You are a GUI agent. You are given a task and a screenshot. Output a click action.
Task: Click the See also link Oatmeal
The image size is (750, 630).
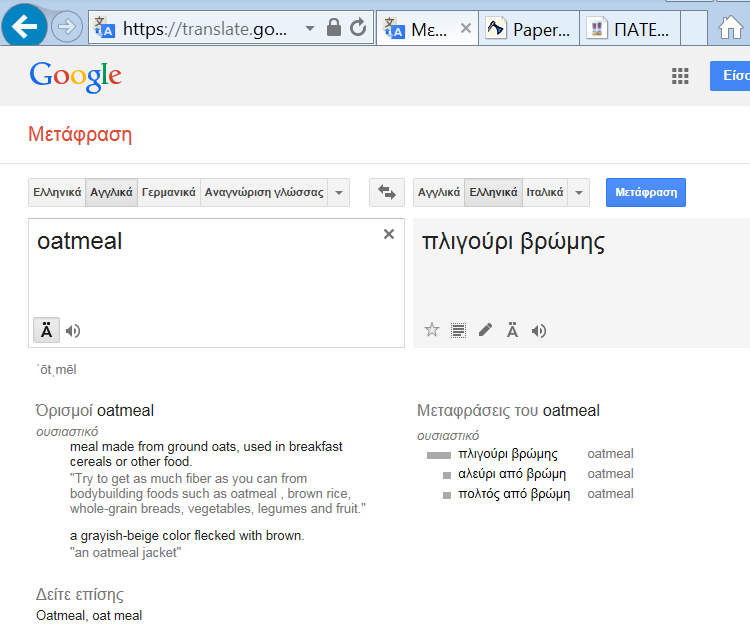pyautogui.click(x=62, y=616)
